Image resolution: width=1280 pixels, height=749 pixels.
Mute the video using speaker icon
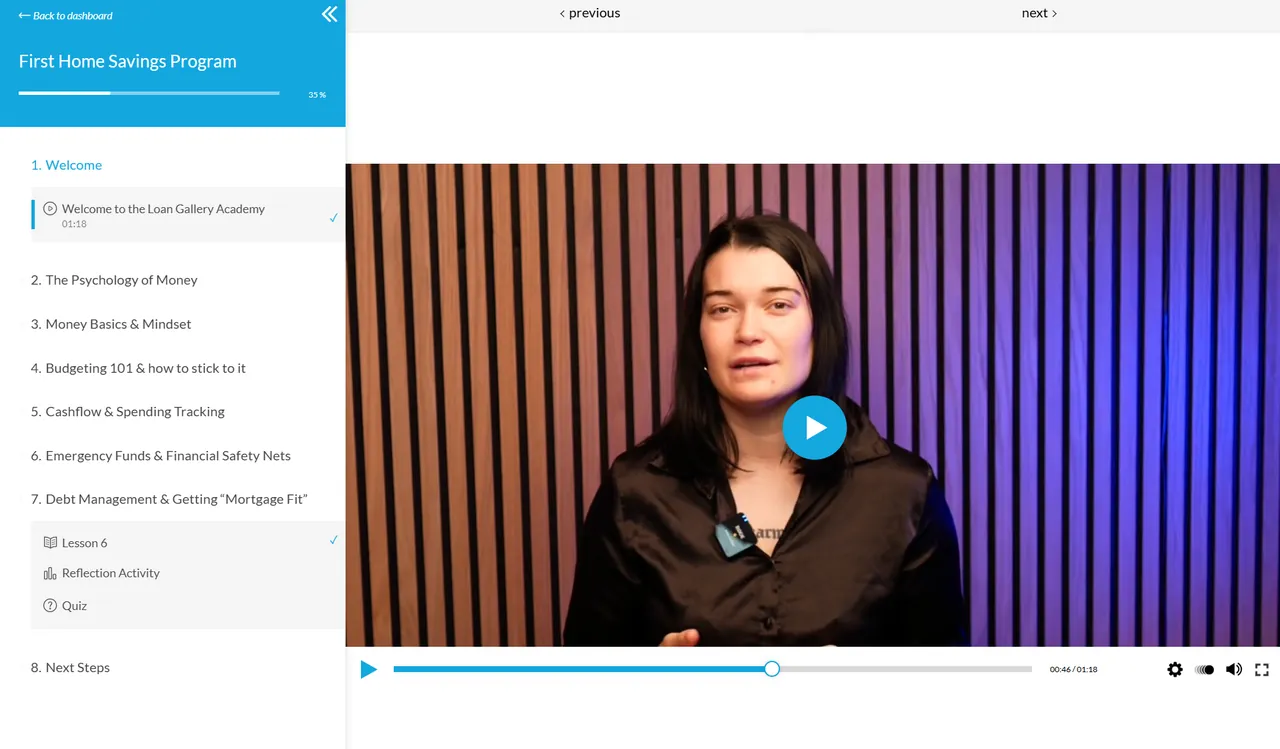click(x=1234, y=669)
